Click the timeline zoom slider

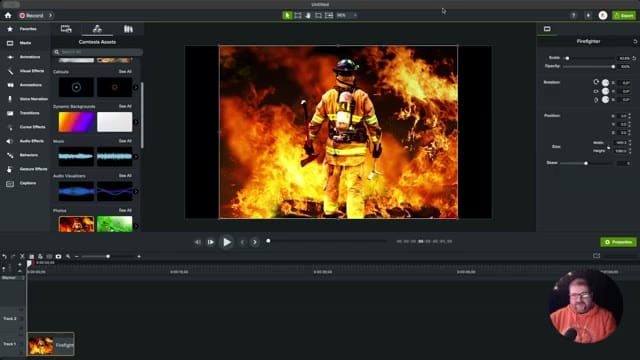(108, 256)
